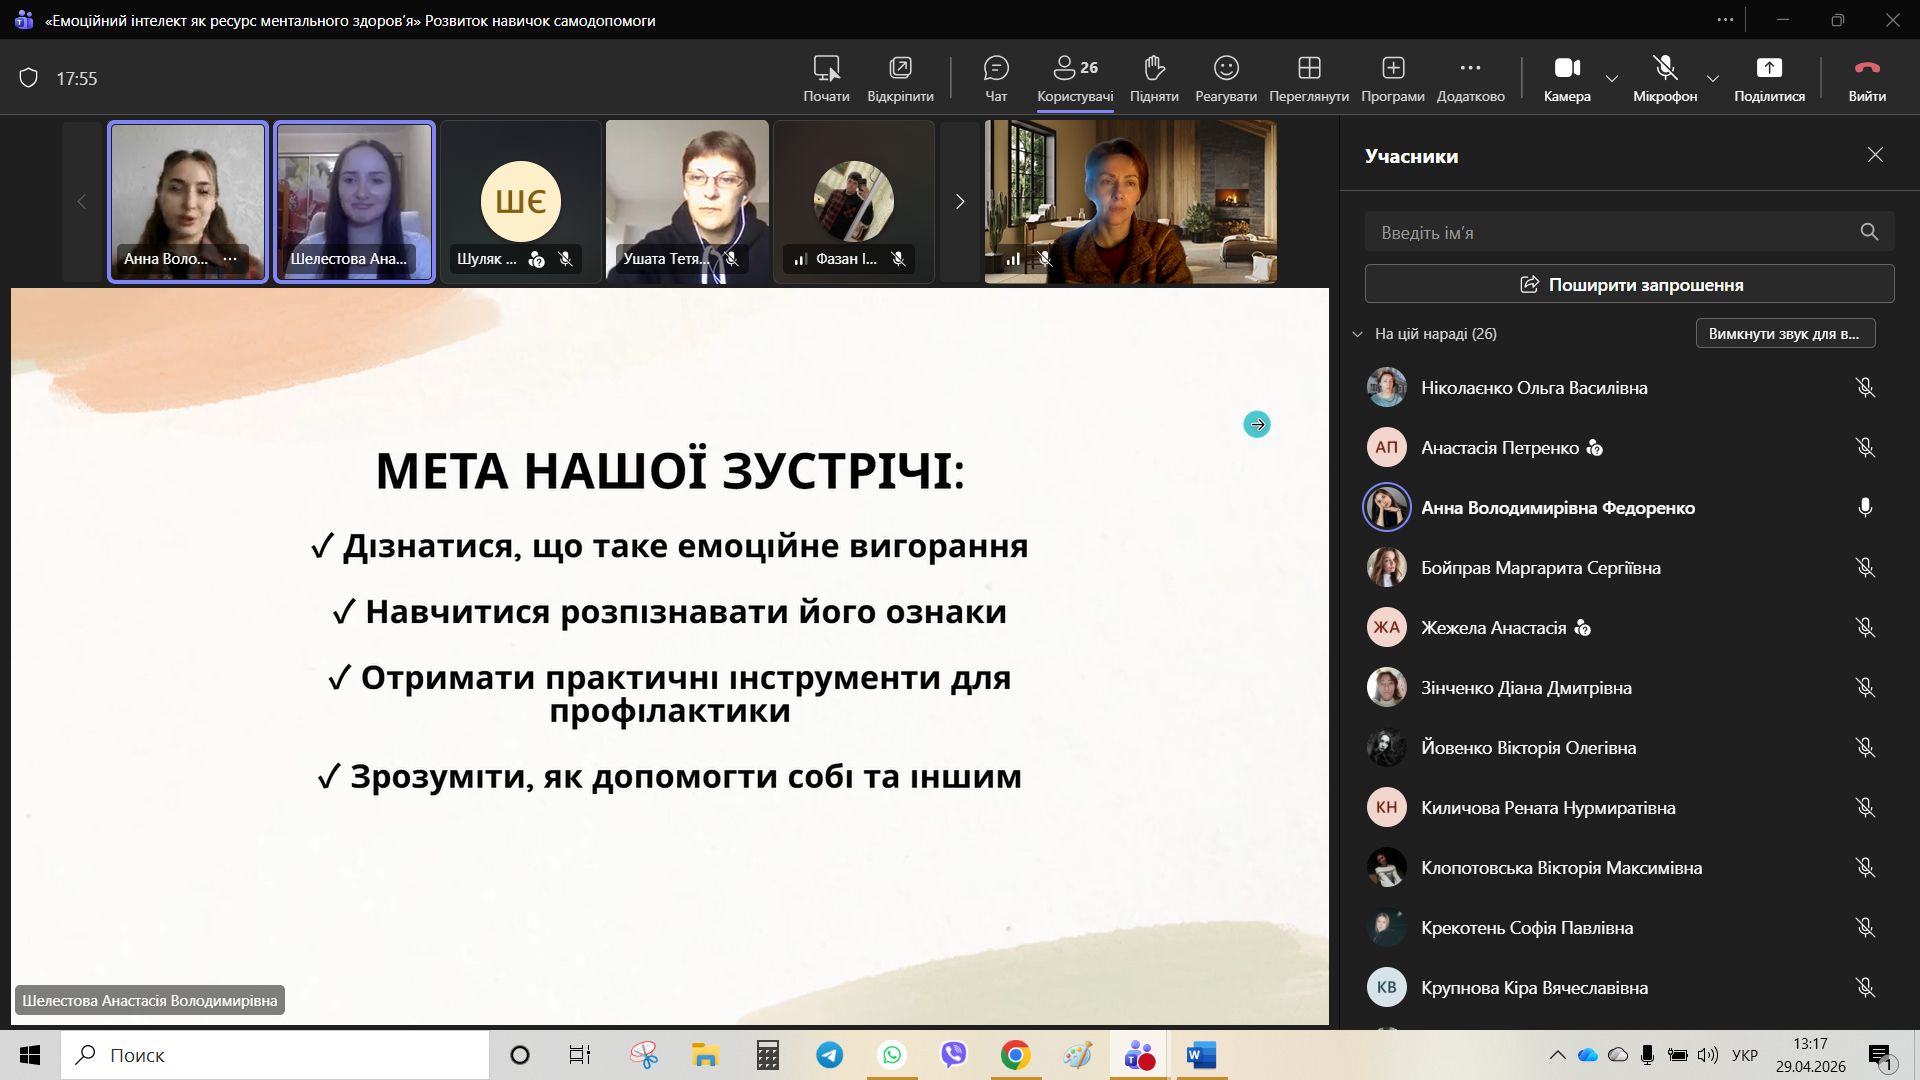Open the More (Додатково) menu
Viewport: 1920px width, 1080px height.
[x=1470, y=78]
